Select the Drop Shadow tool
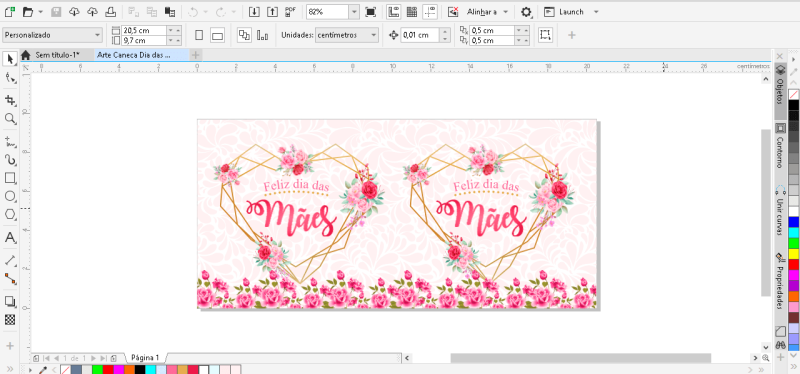The height and width of the screenshot is (374, 800). (10, 301)
